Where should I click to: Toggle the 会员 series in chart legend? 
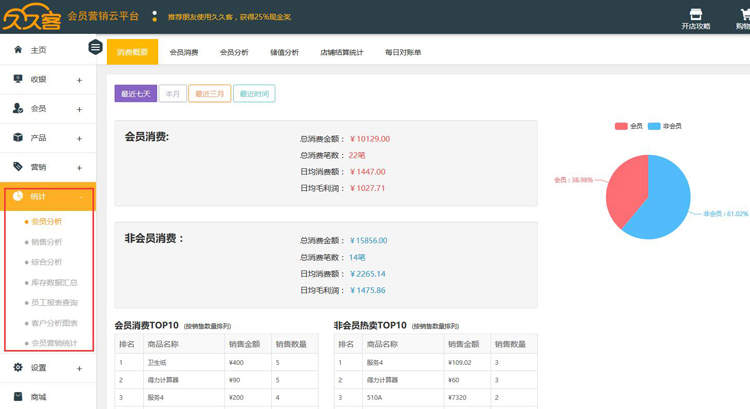pyautogui.click(x=628, y=126)
